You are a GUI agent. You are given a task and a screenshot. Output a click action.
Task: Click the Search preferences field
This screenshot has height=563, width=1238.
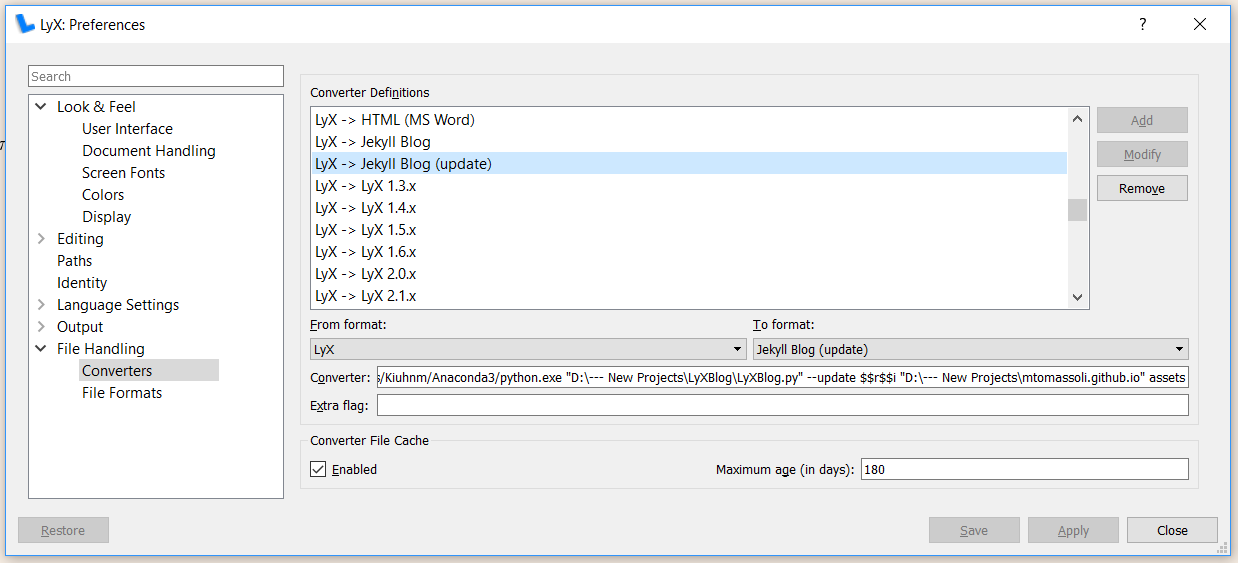point(156,76)
